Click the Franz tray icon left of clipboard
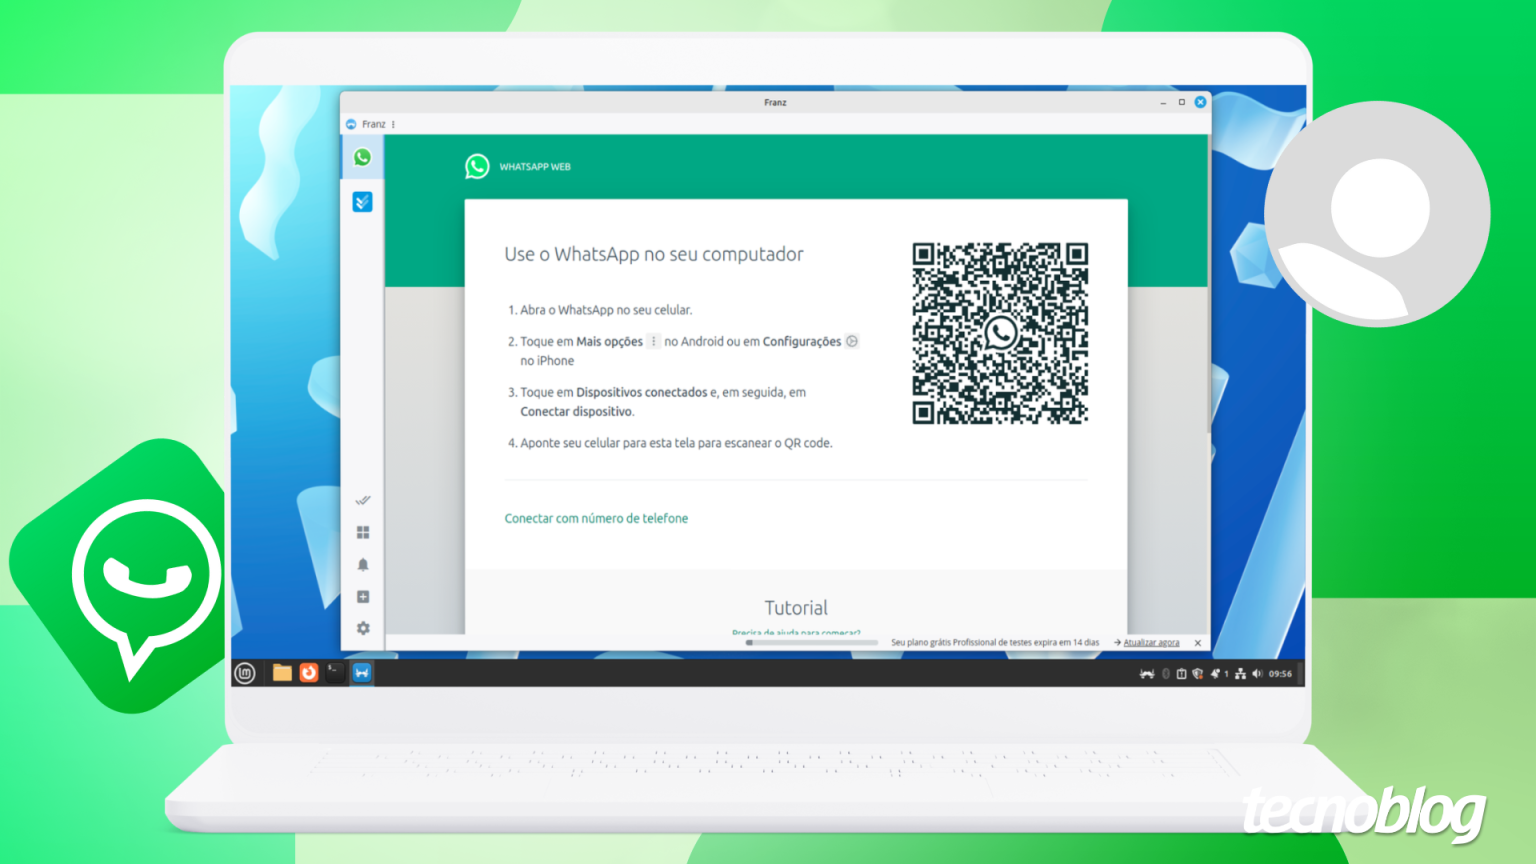The image size is (1536, 864). (x=1147, y=674)
